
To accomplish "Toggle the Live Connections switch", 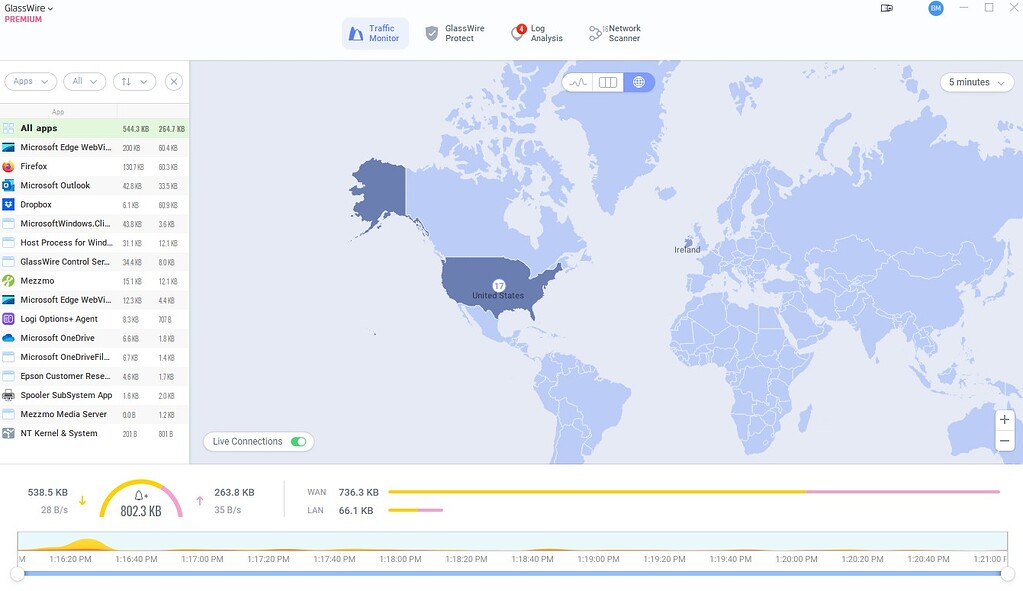I will 299,442.
